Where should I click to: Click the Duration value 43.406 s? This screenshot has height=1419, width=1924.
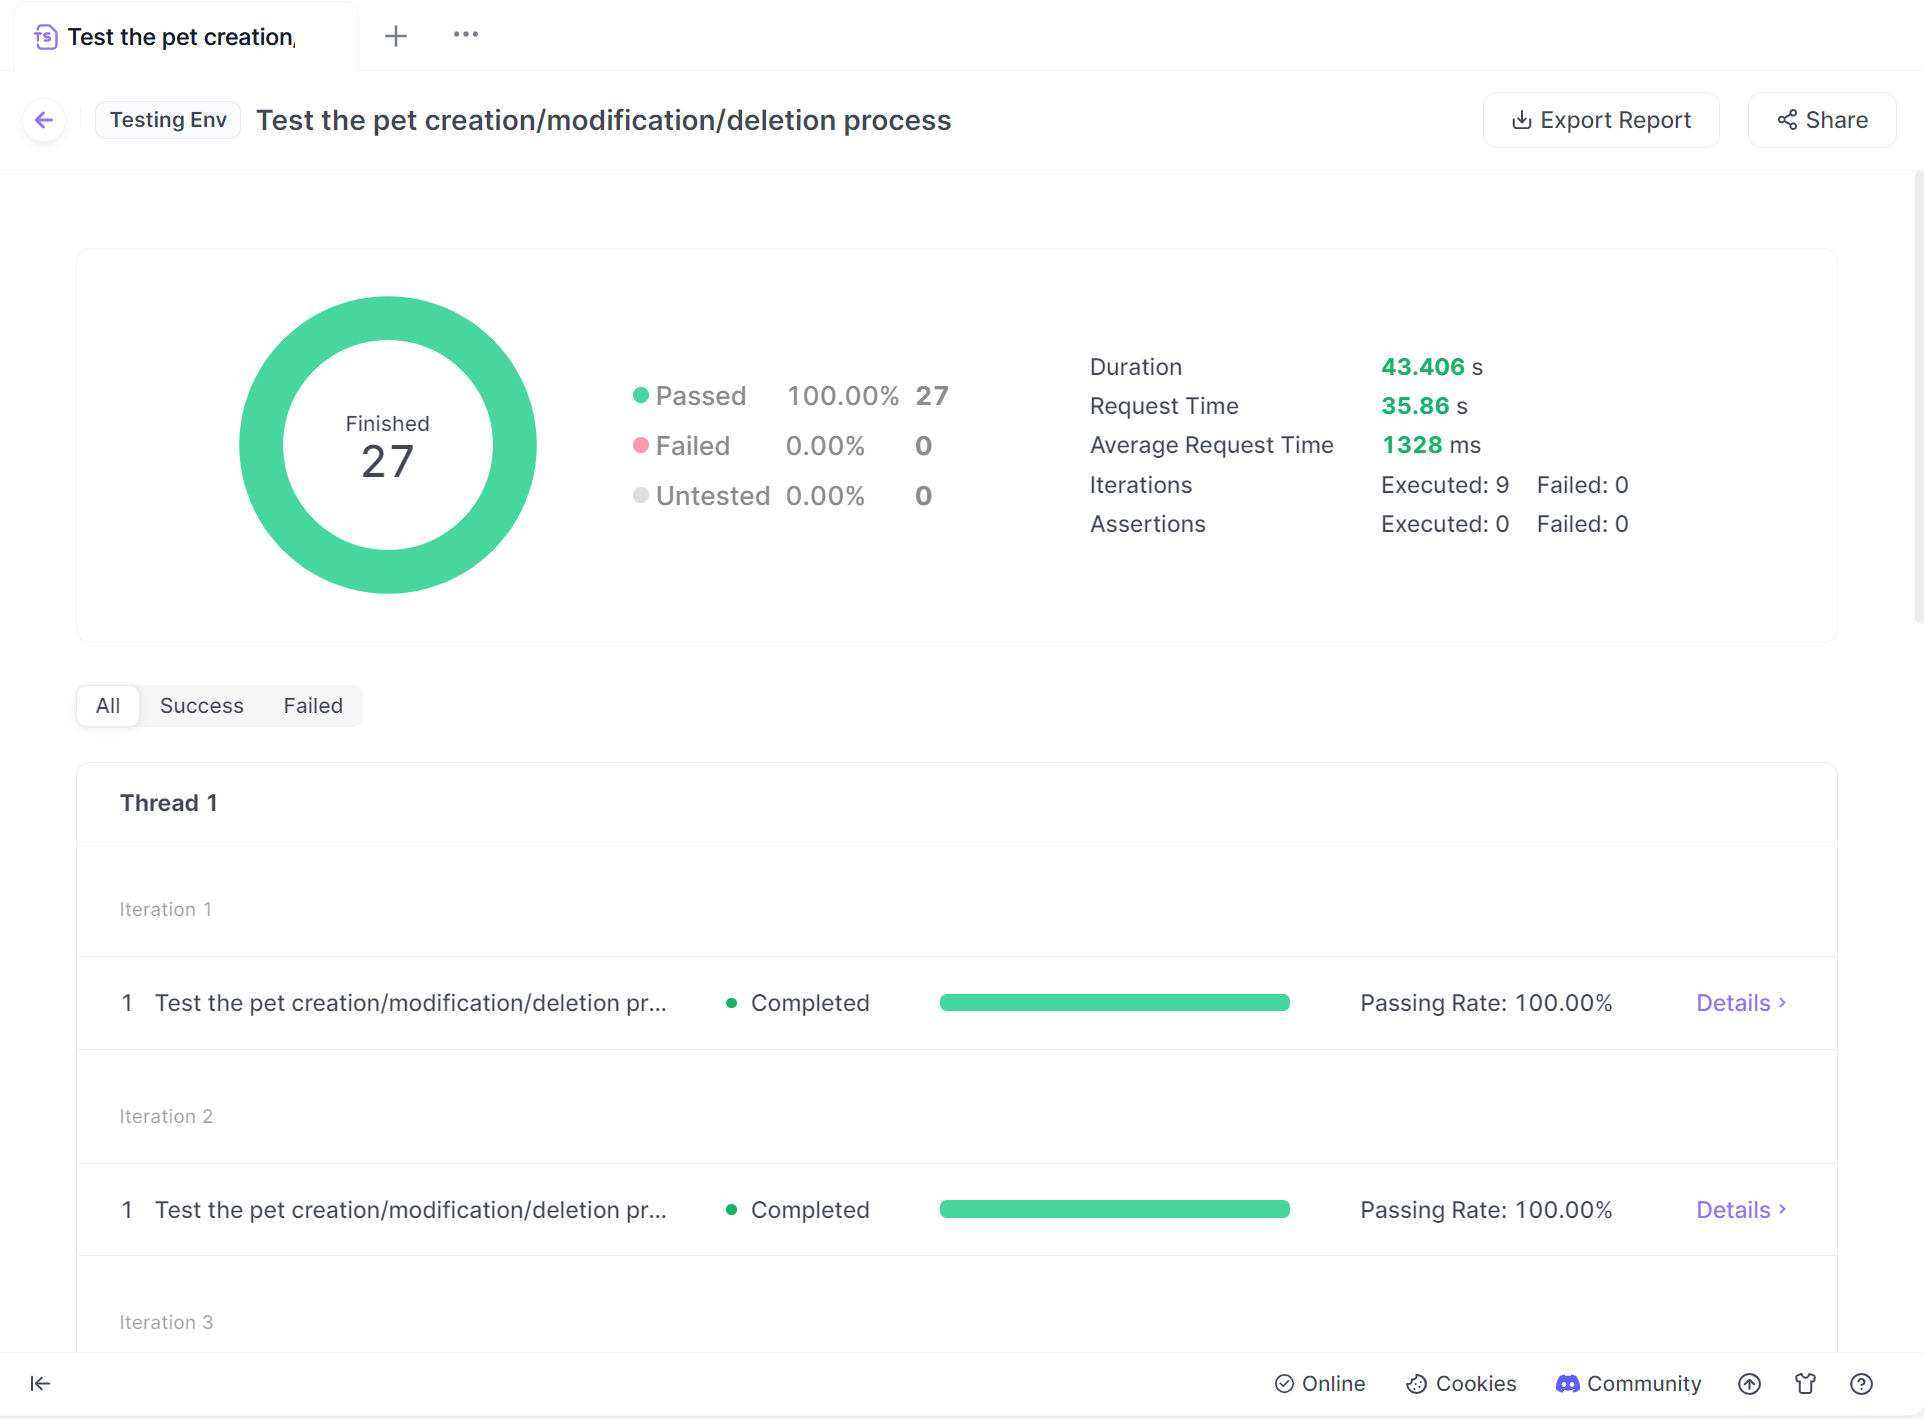point(1432,367)
